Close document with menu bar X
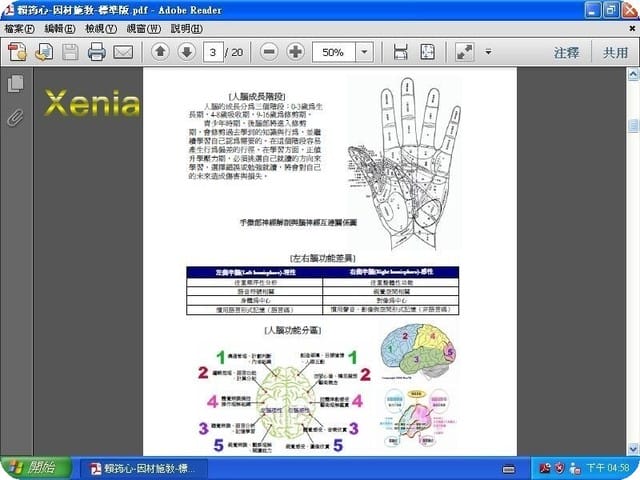This screenshot has width=640, height=480. pos(632,29)
